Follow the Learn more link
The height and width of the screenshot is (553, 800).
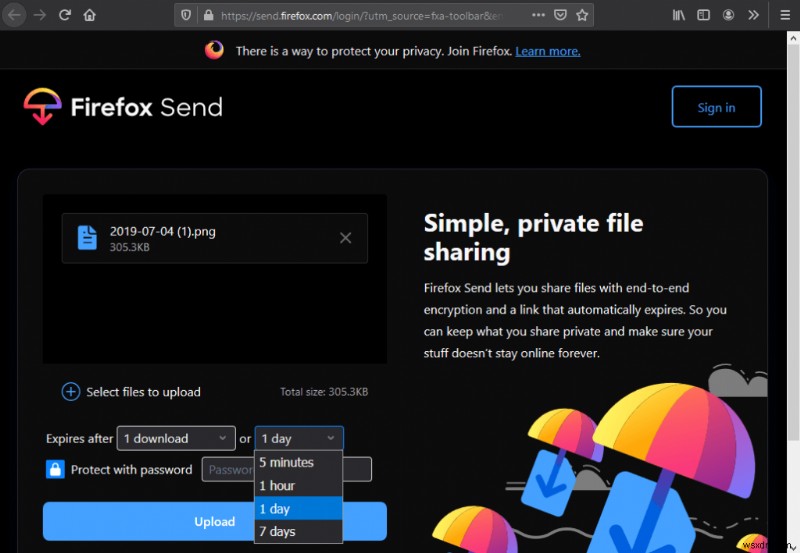[x=547, y=51]
